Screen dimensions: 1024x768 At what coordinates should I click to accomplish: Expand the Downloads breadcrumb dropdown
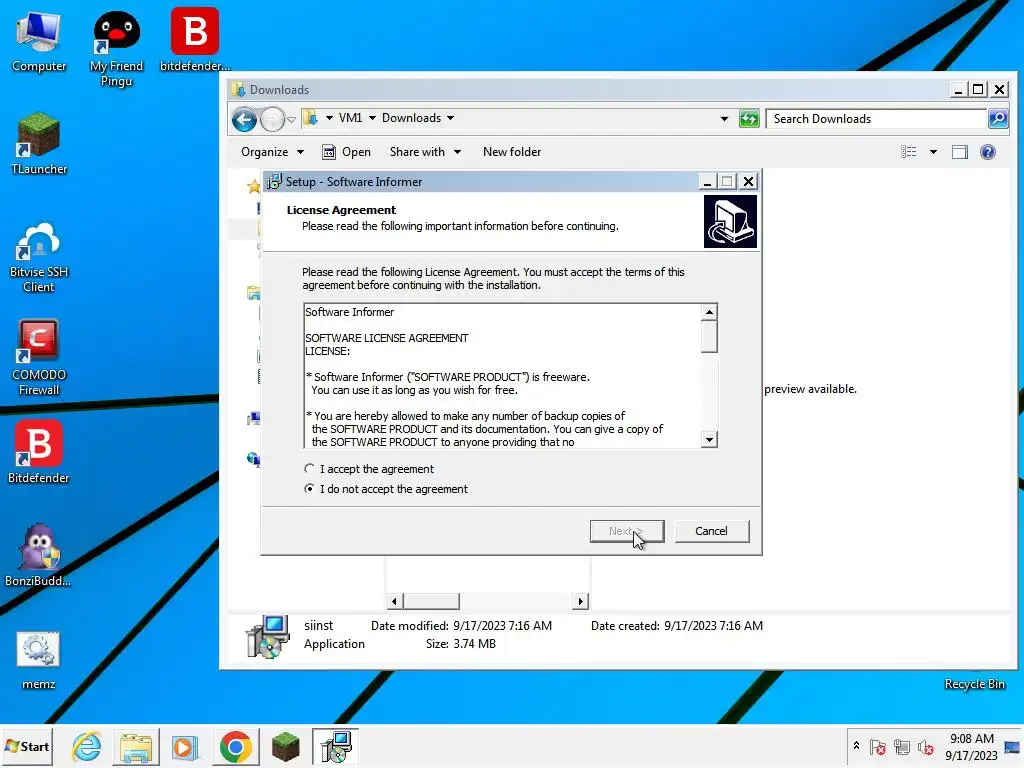451,118
